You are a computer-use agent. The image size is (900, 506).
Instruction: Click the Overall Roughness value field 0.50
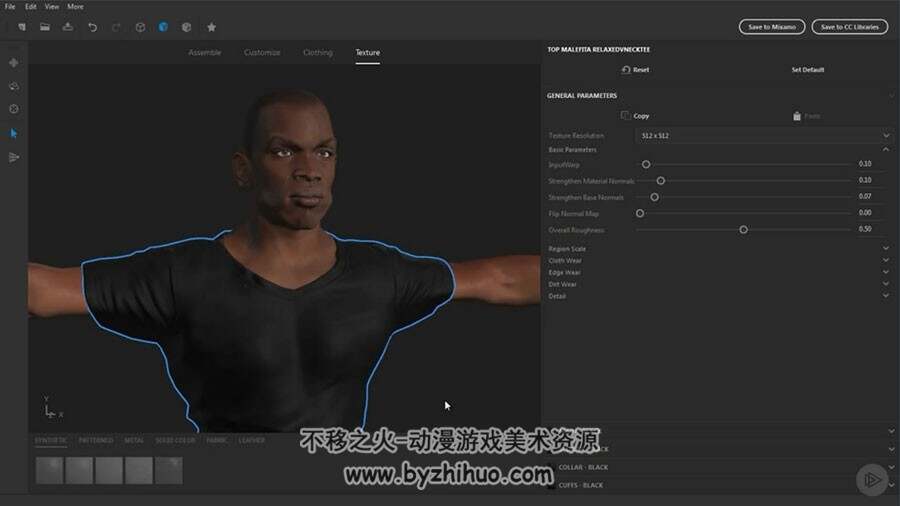[865, 229]
